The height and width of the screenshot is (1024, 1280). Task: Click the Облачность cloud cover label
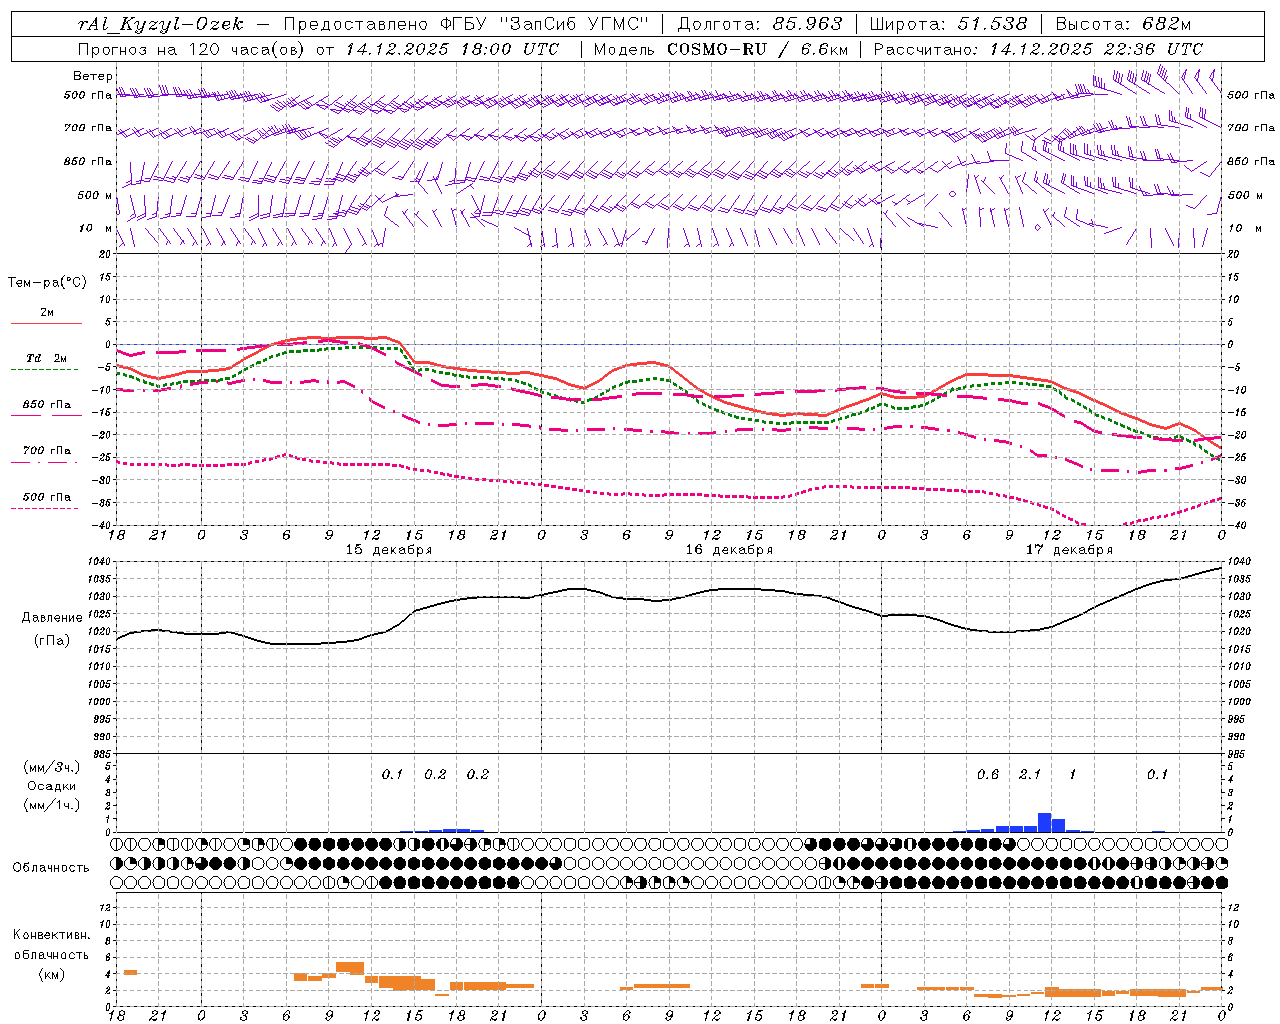51,868
